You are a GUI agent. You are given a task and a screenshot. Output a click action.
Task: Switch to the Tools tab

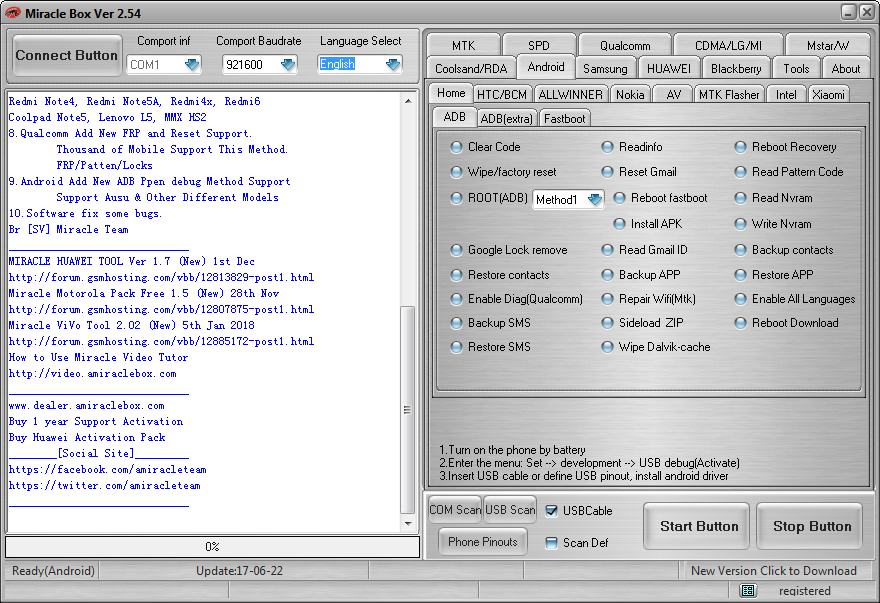(796, 68)
